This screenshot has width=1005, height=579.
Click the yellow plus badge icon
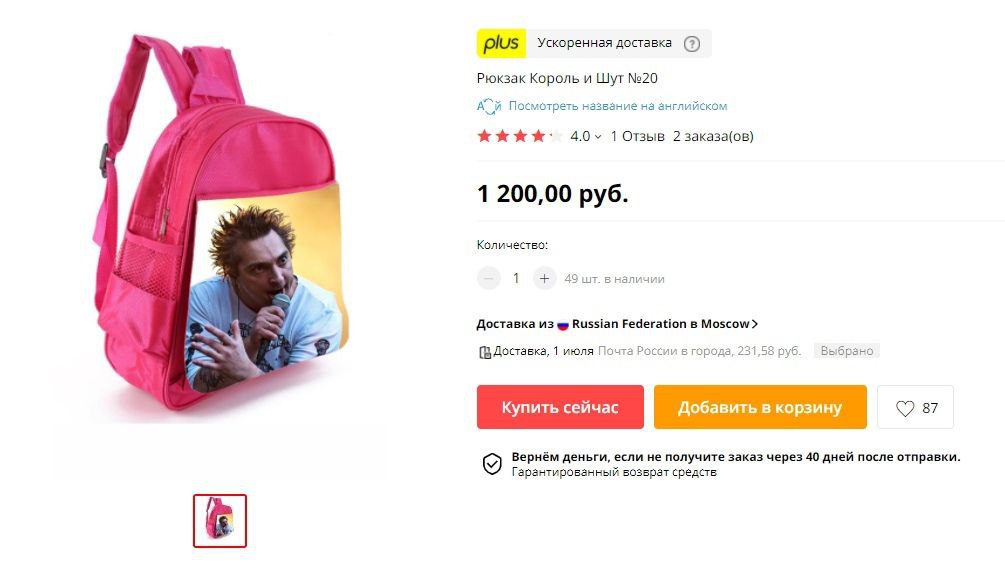click(x=501, y=44)
